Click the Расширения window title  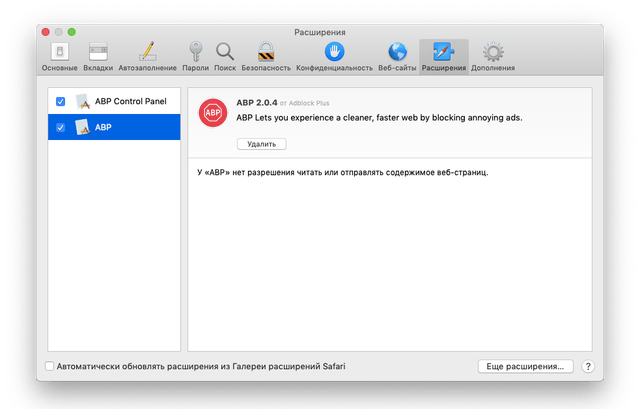click(320, 32)
